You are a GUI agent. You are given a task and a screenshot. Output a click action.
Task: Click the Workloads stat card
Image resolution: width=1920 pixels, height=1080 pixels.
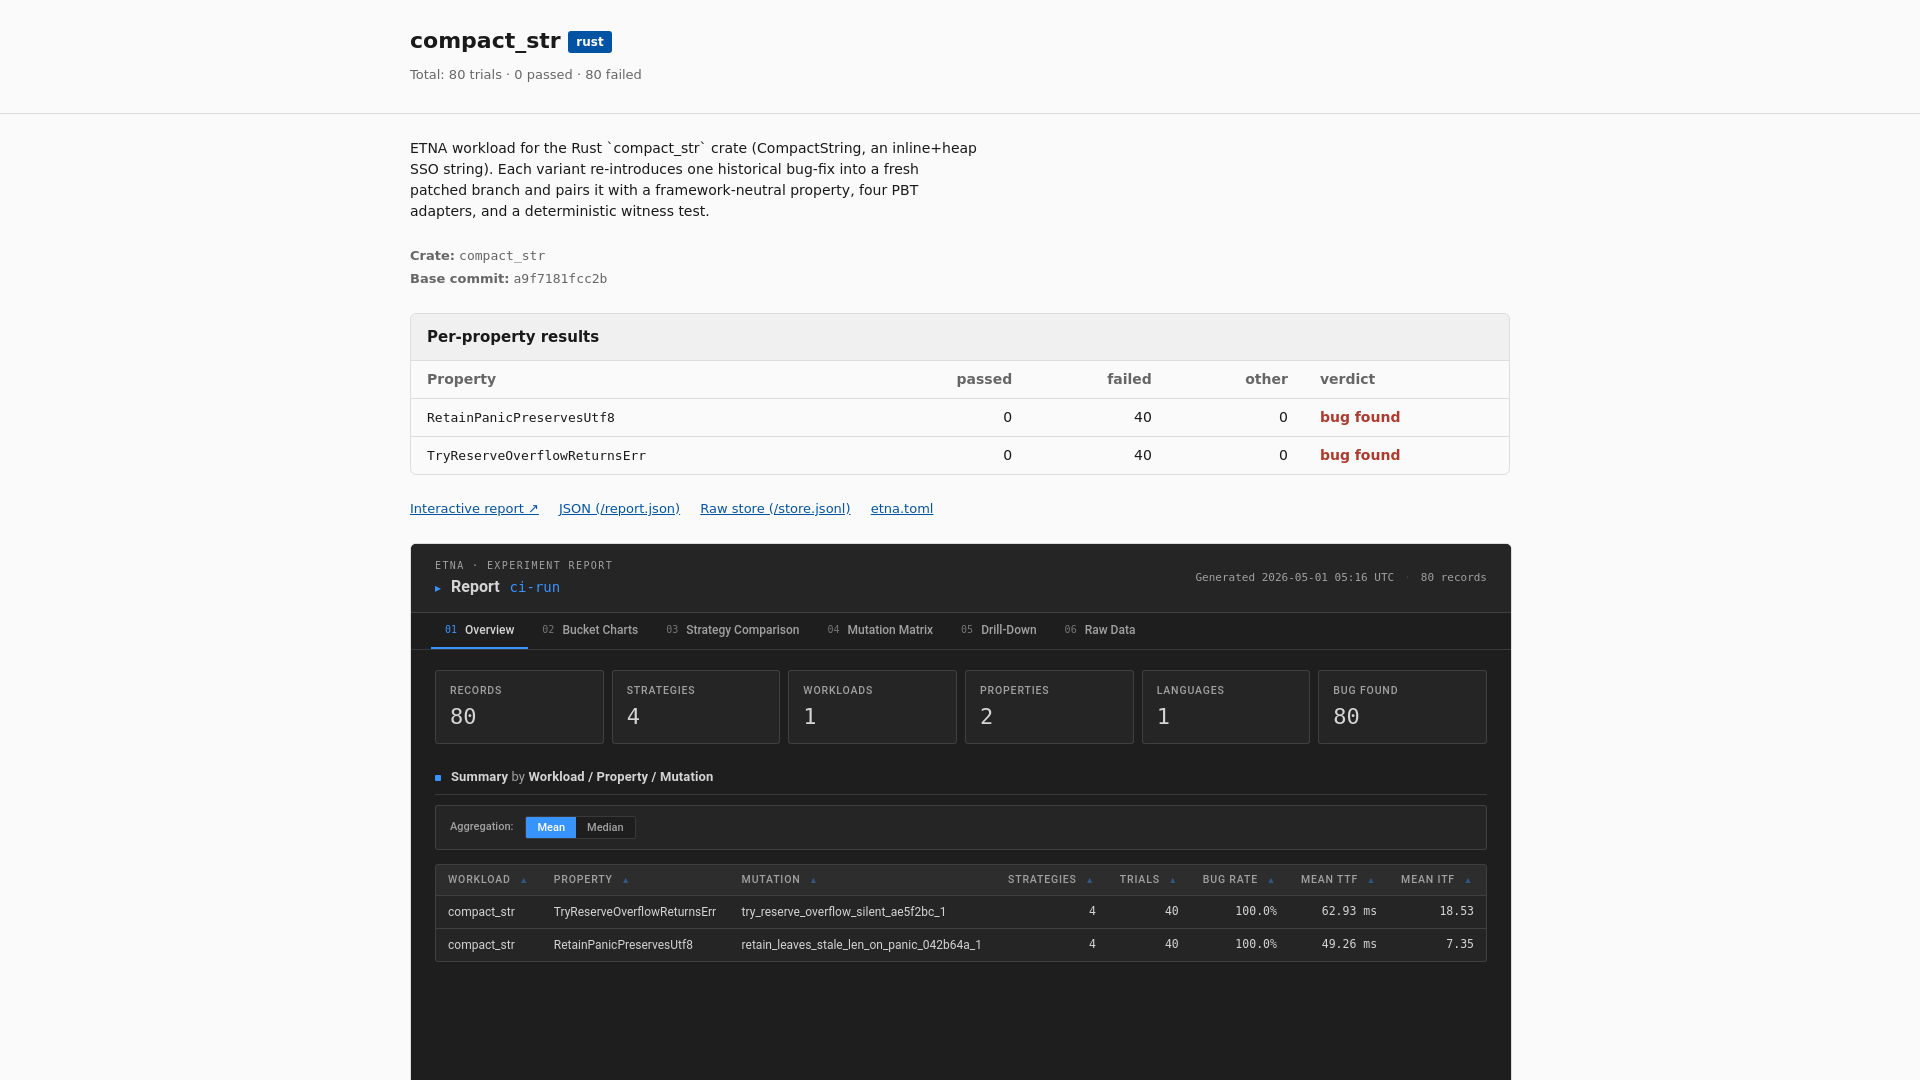[872, 707]
